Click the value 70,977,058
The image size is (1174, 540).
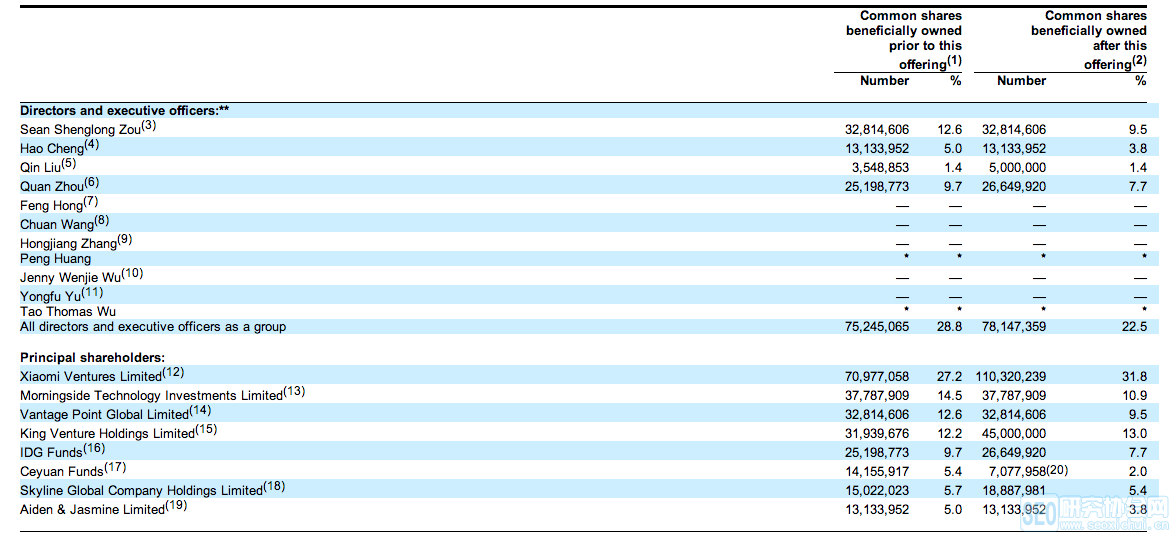coord(877,375)
